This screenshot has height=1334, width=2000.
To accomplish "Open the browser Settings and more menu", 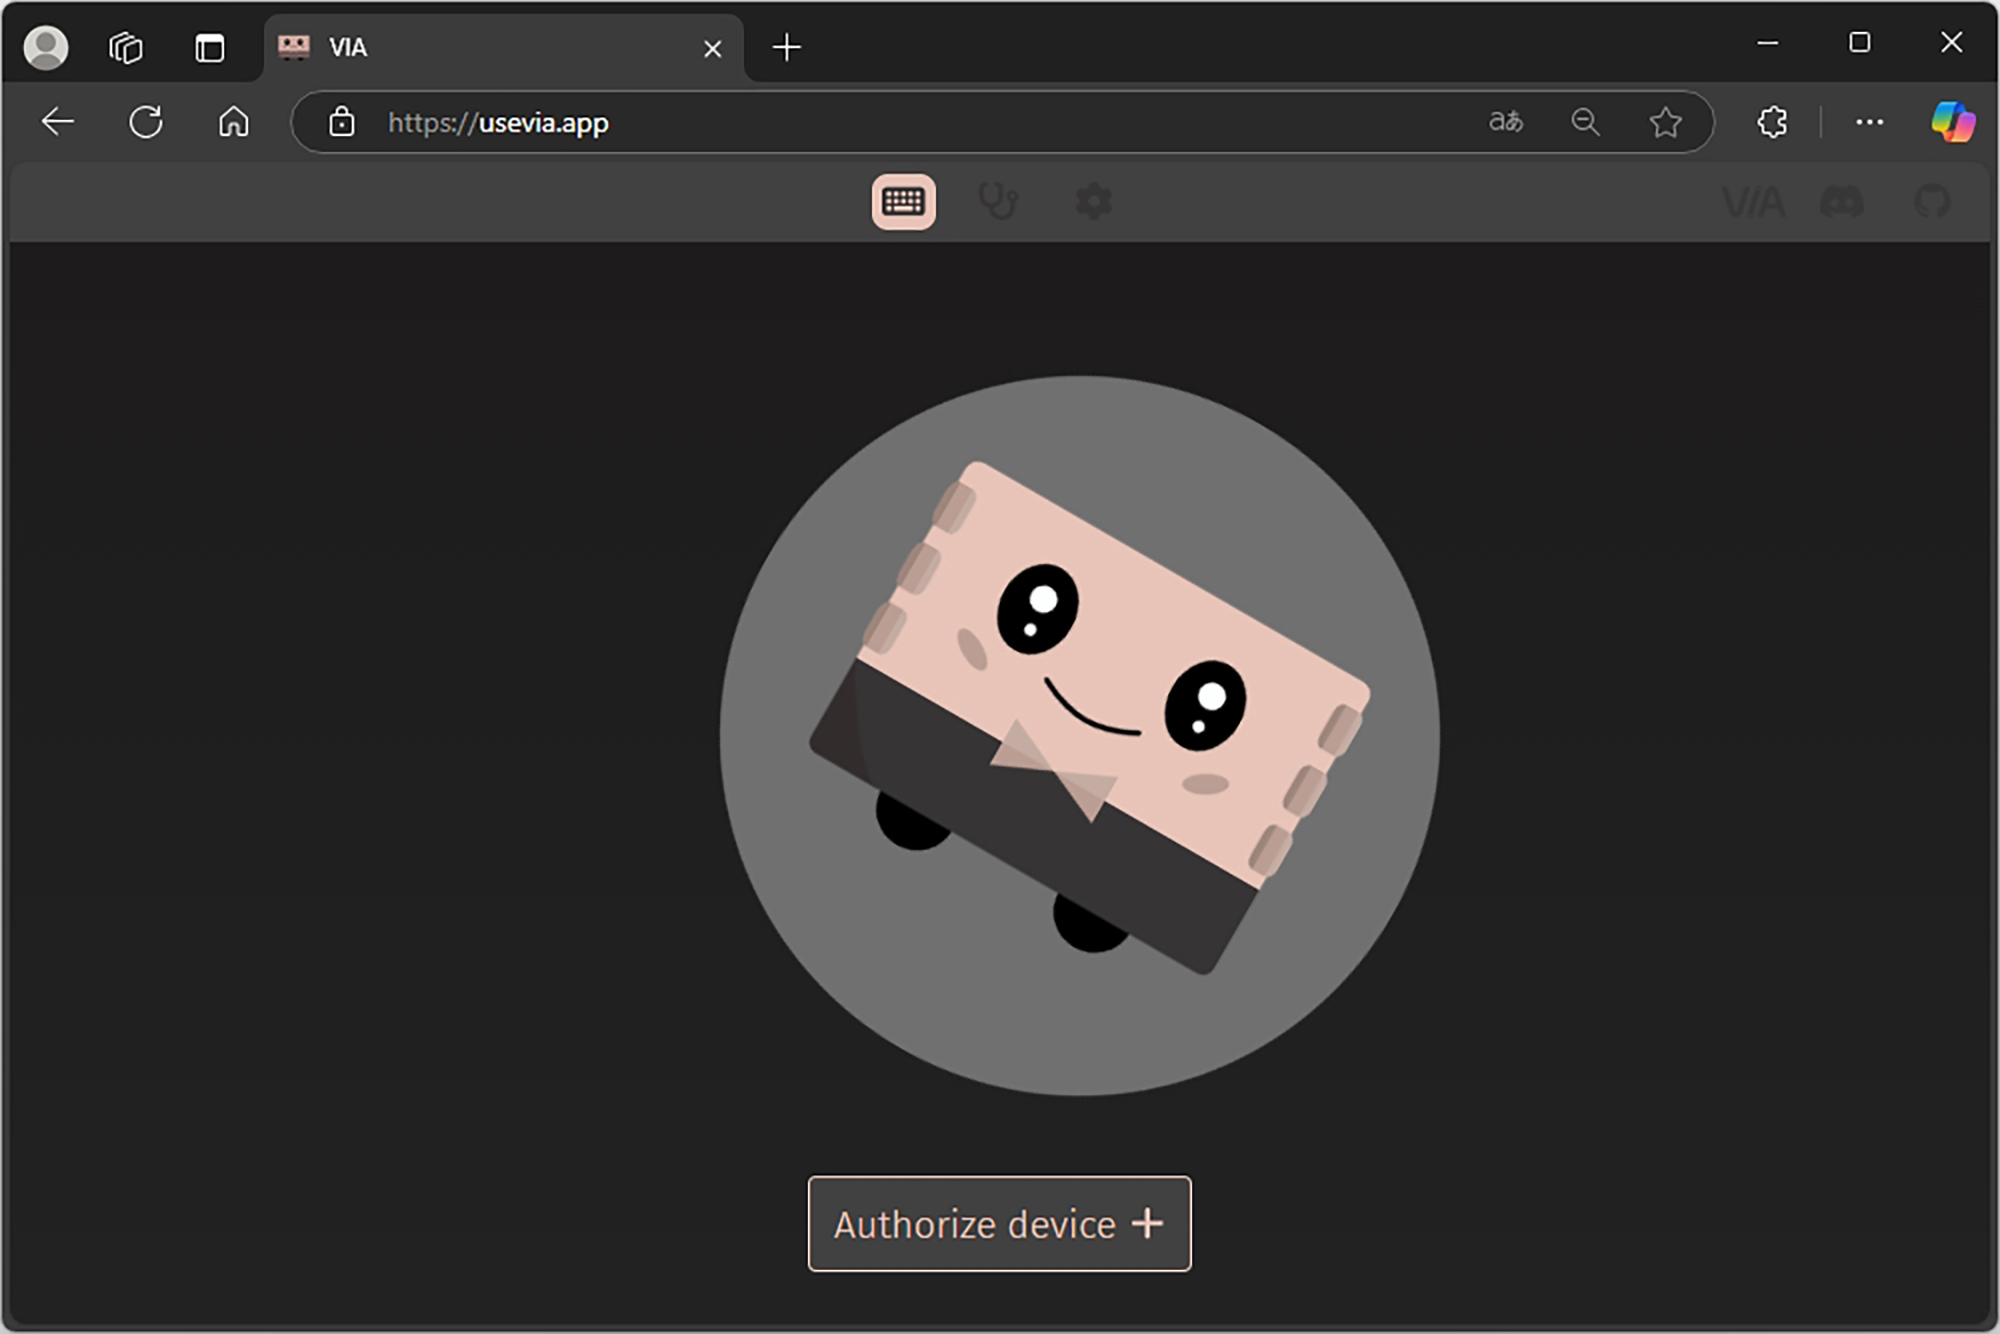I will tap(1869, 122).
